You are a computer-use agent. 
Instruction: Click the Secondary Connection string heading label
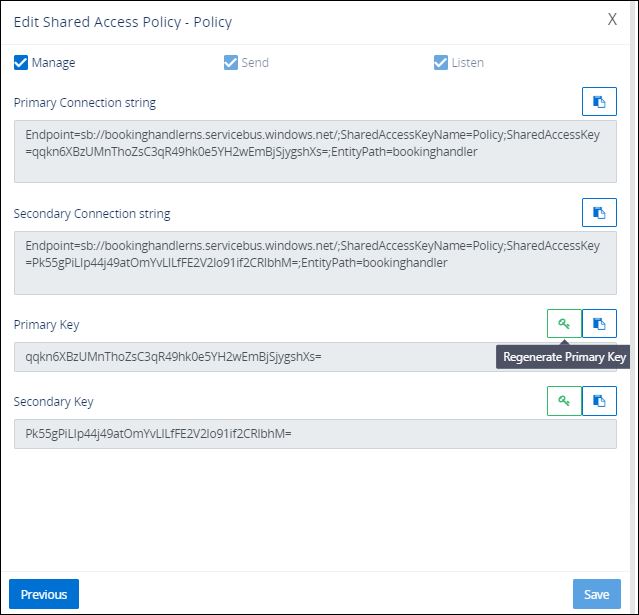(92, 214)
